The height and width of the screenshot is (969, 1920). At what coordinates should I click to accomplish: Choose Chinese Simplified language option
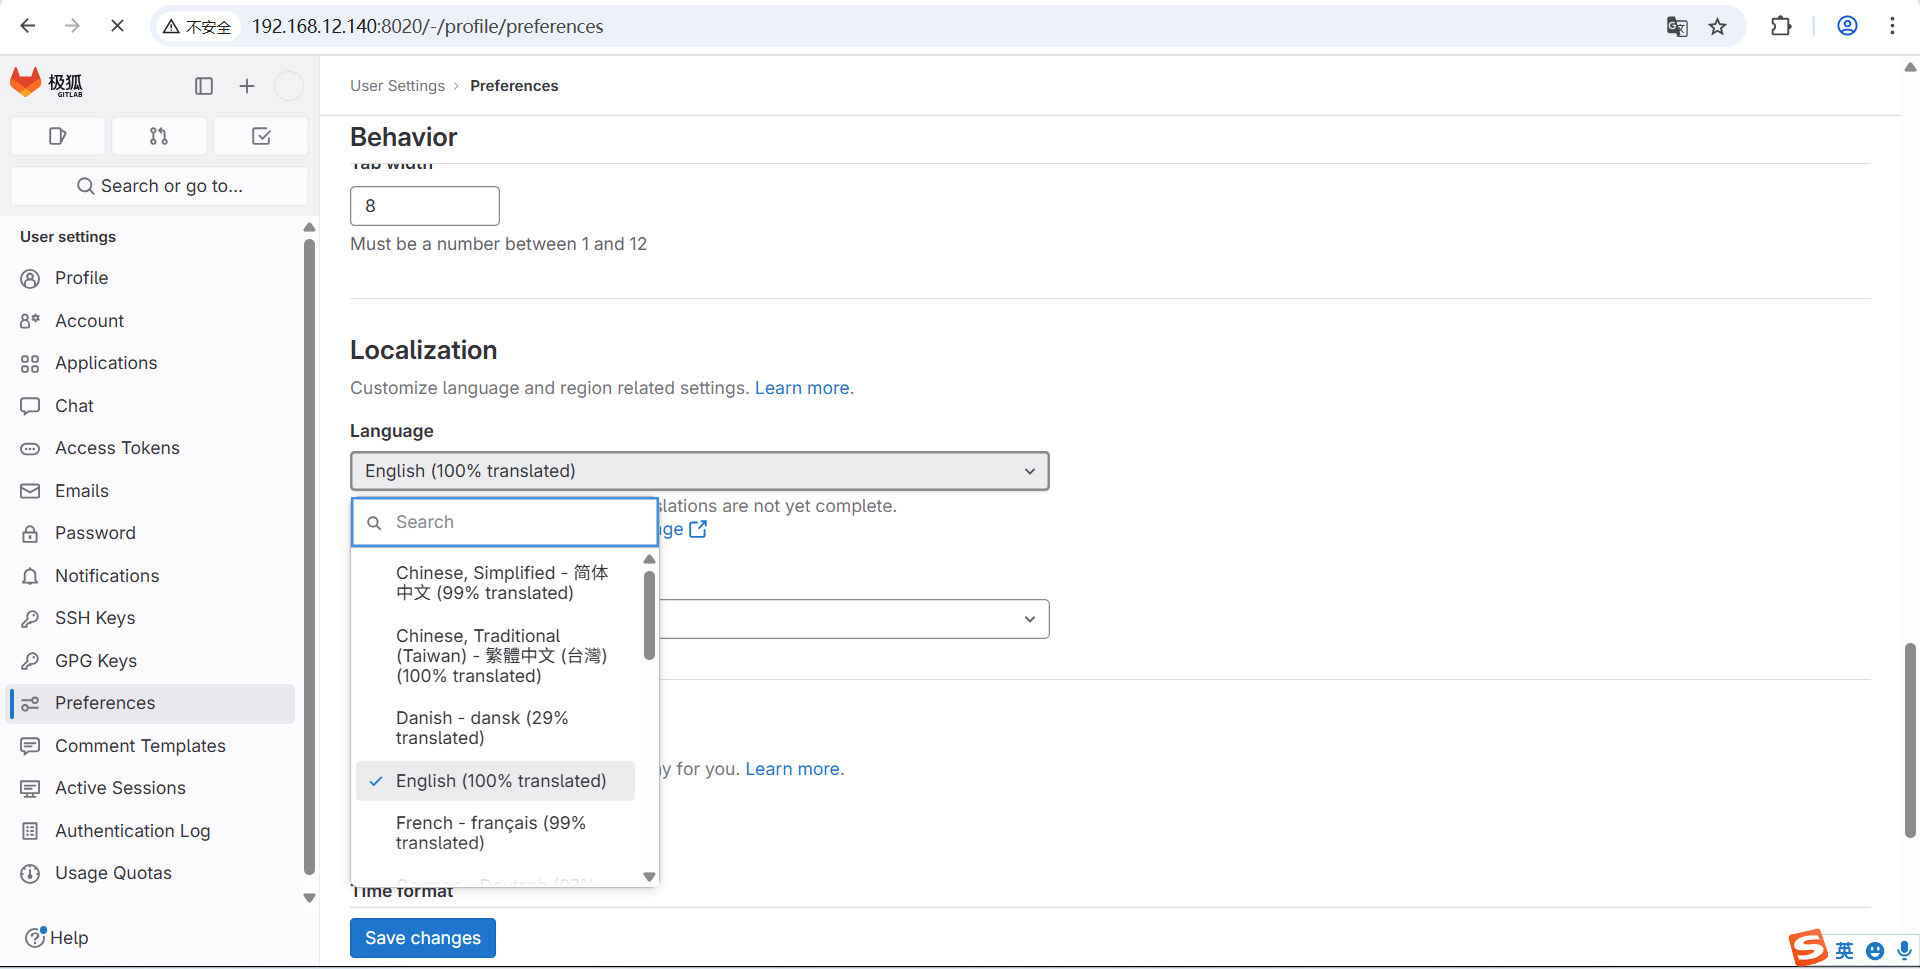pos(501,583)
